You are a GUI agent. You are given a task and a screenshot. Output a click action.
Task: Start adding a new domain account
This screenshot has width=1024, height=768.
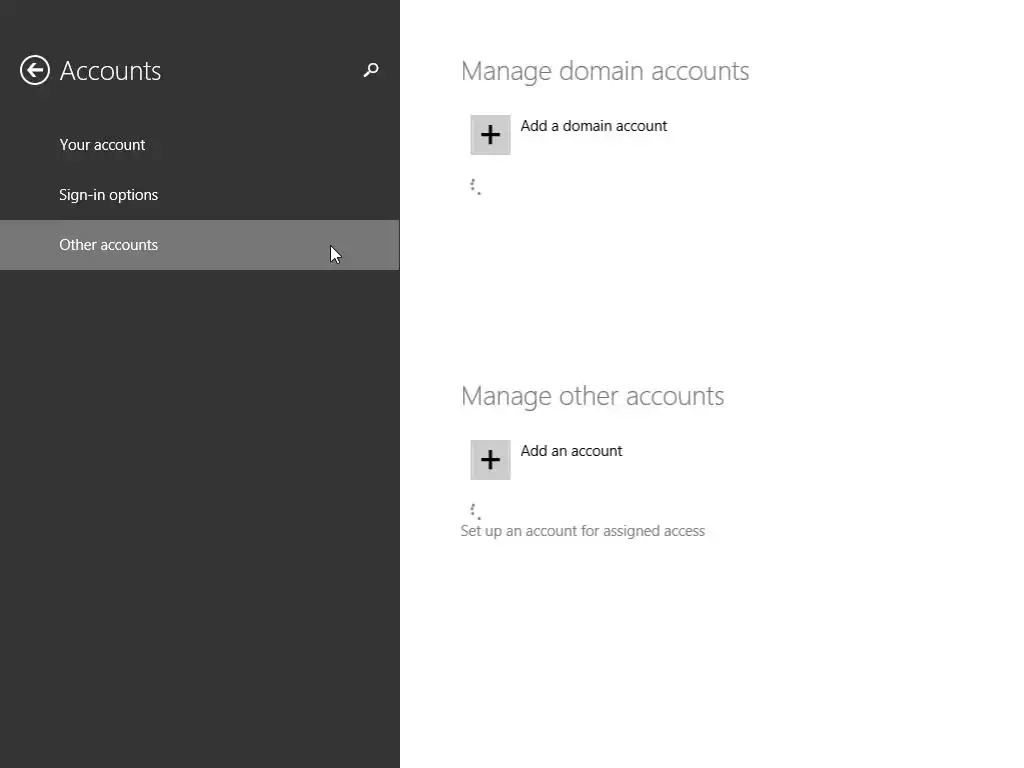click(490, 135)
